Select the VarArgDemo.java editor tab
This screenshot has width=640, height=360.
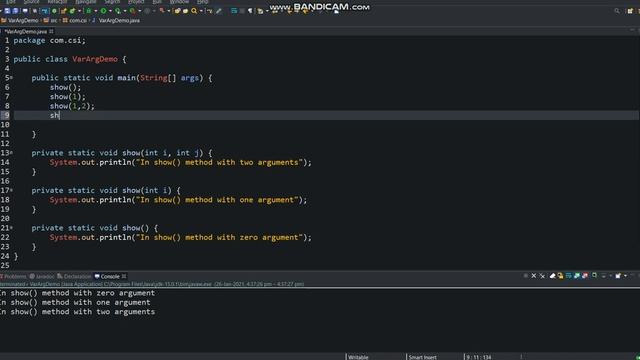click(x=25, y=31)
